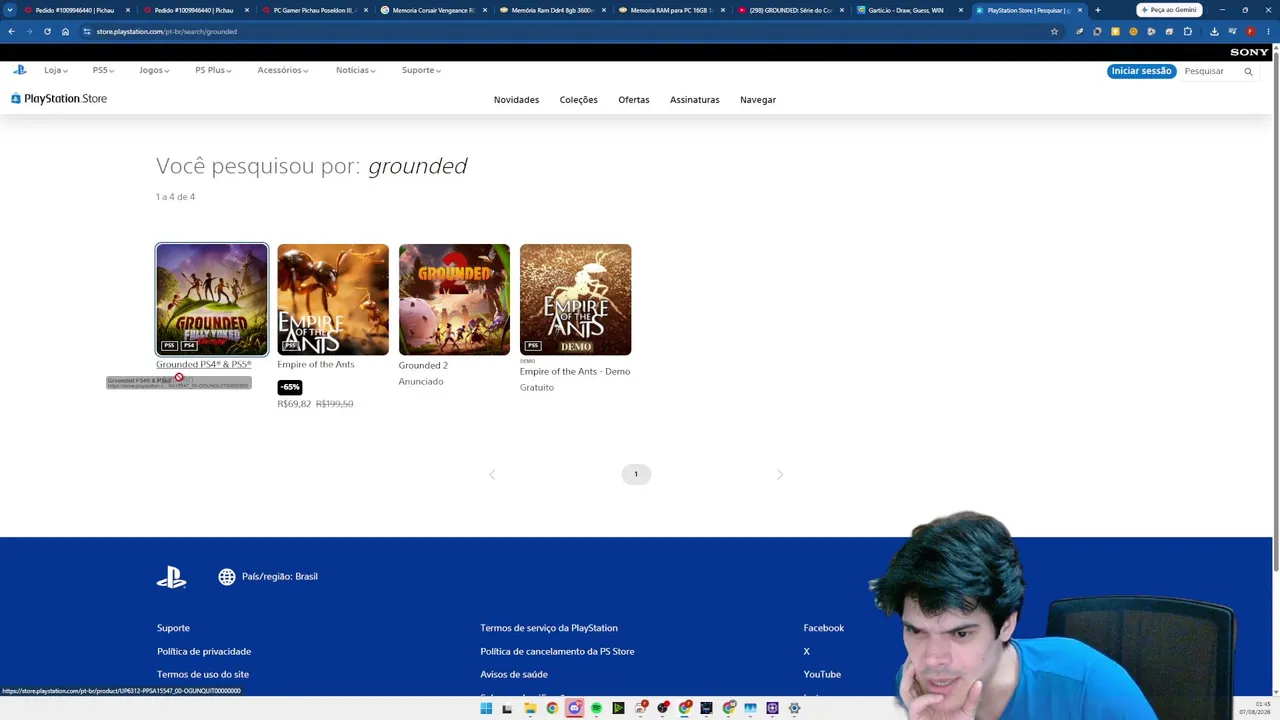Open the Ofertas store section

click(634, 100)
